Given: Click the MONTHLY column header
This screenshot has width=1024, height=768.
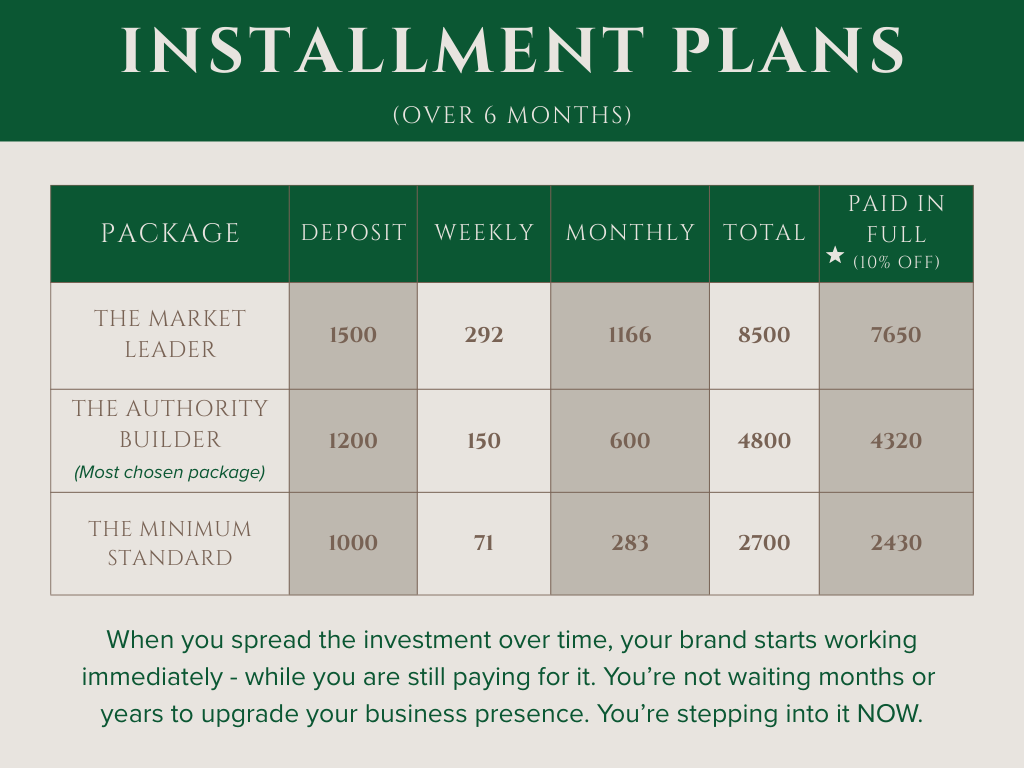Looking at the screenshot, I should (x=630, y=232).
